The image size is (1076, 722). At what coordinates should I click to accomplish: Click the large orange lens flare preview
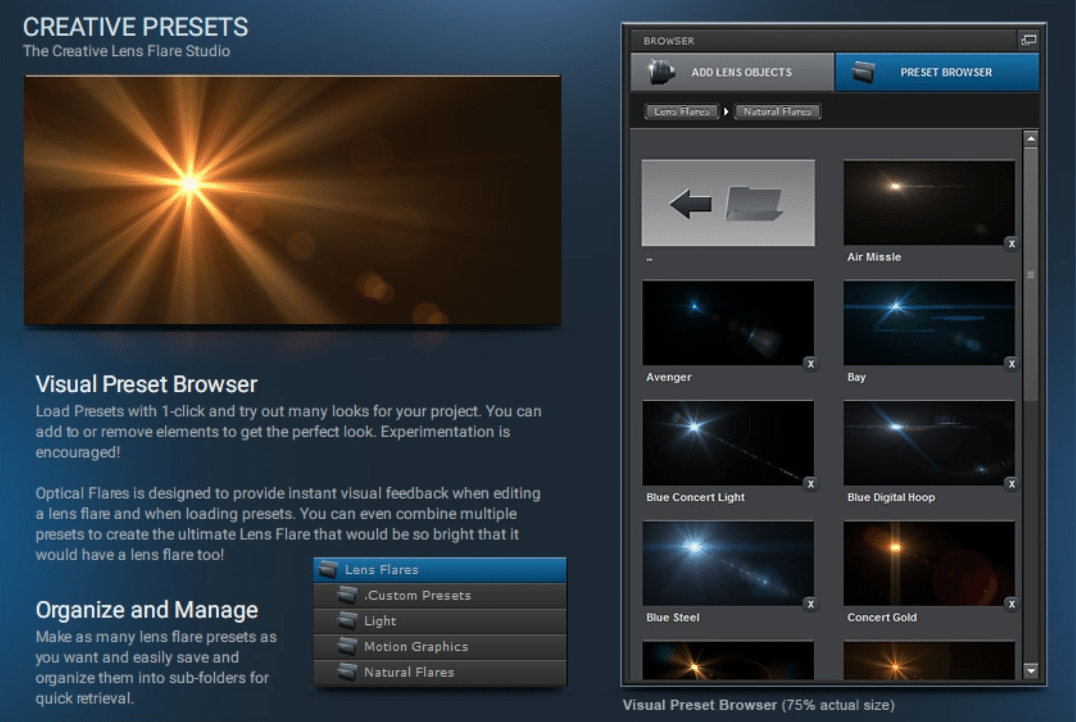291,200
